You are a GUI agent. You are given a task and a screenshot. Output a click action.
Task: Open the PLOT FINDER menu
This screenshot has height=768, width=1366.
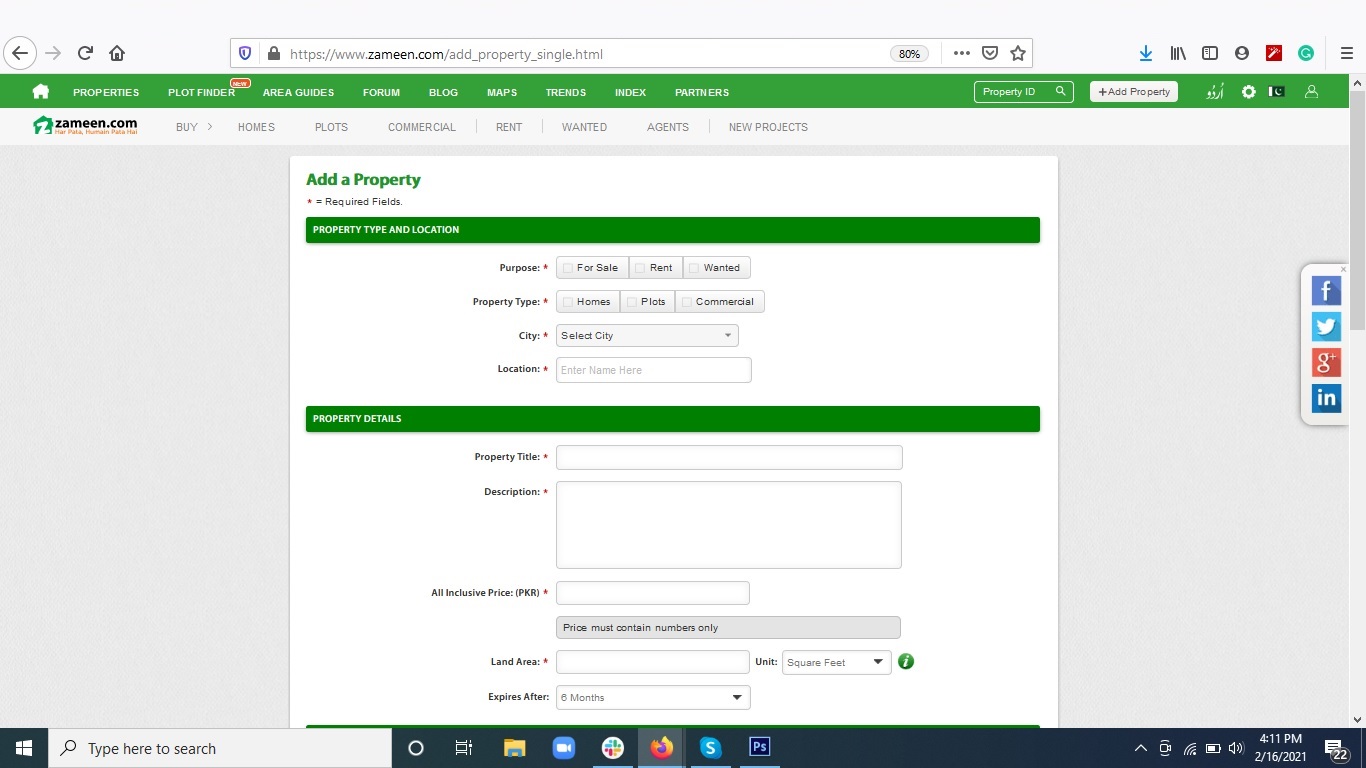click(201, 92)
